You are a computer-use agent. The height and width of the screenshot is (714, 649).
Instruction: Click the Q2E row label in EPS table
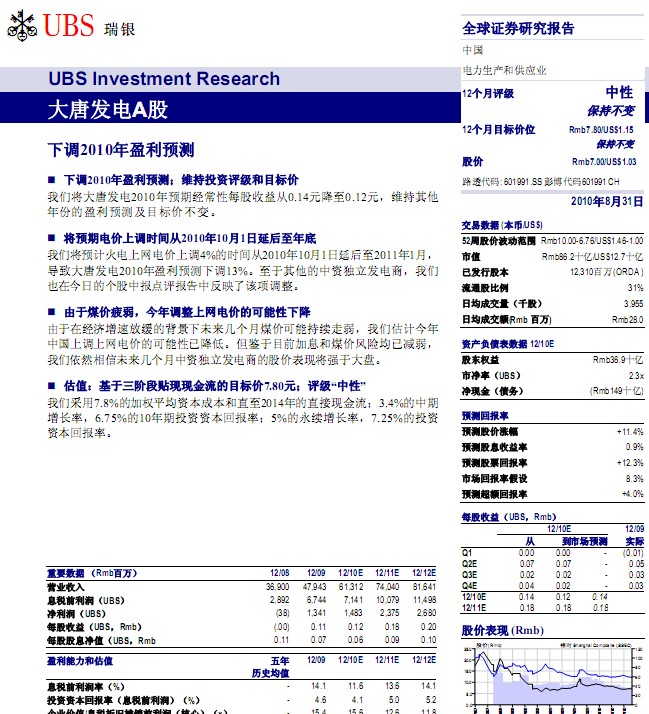(470, 564)
